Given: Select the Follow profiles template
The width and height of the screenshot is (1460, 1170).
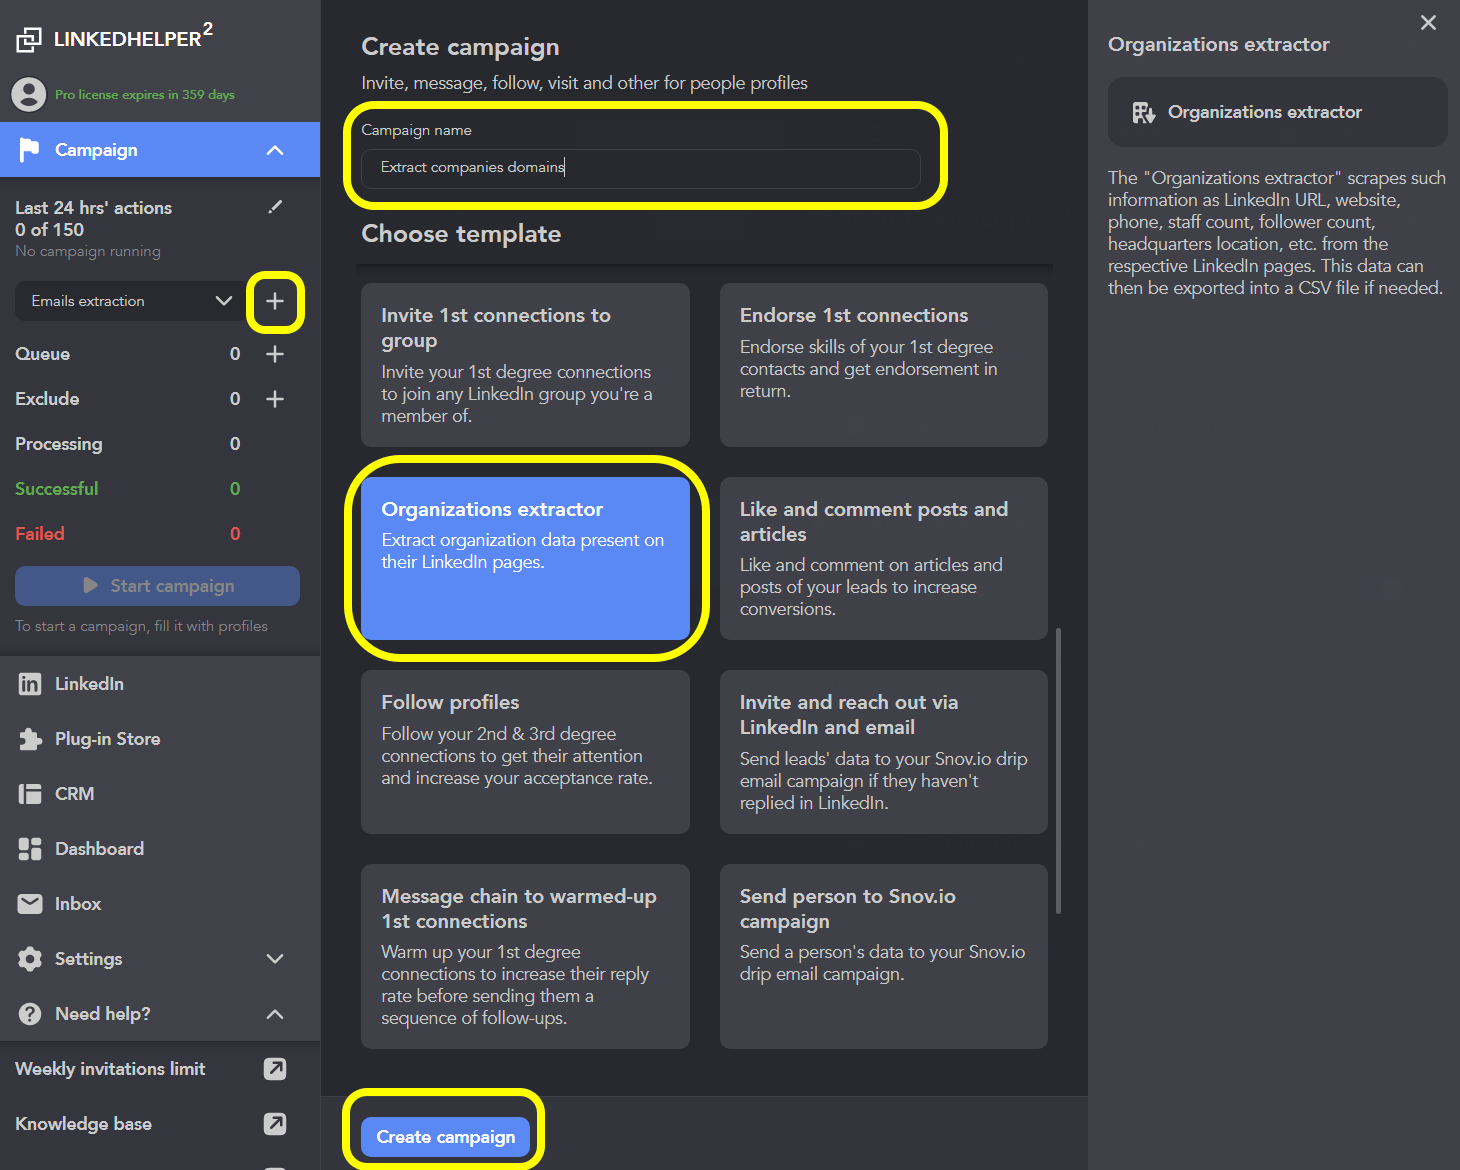Looking at the screenshot, I should click(525, 752).
